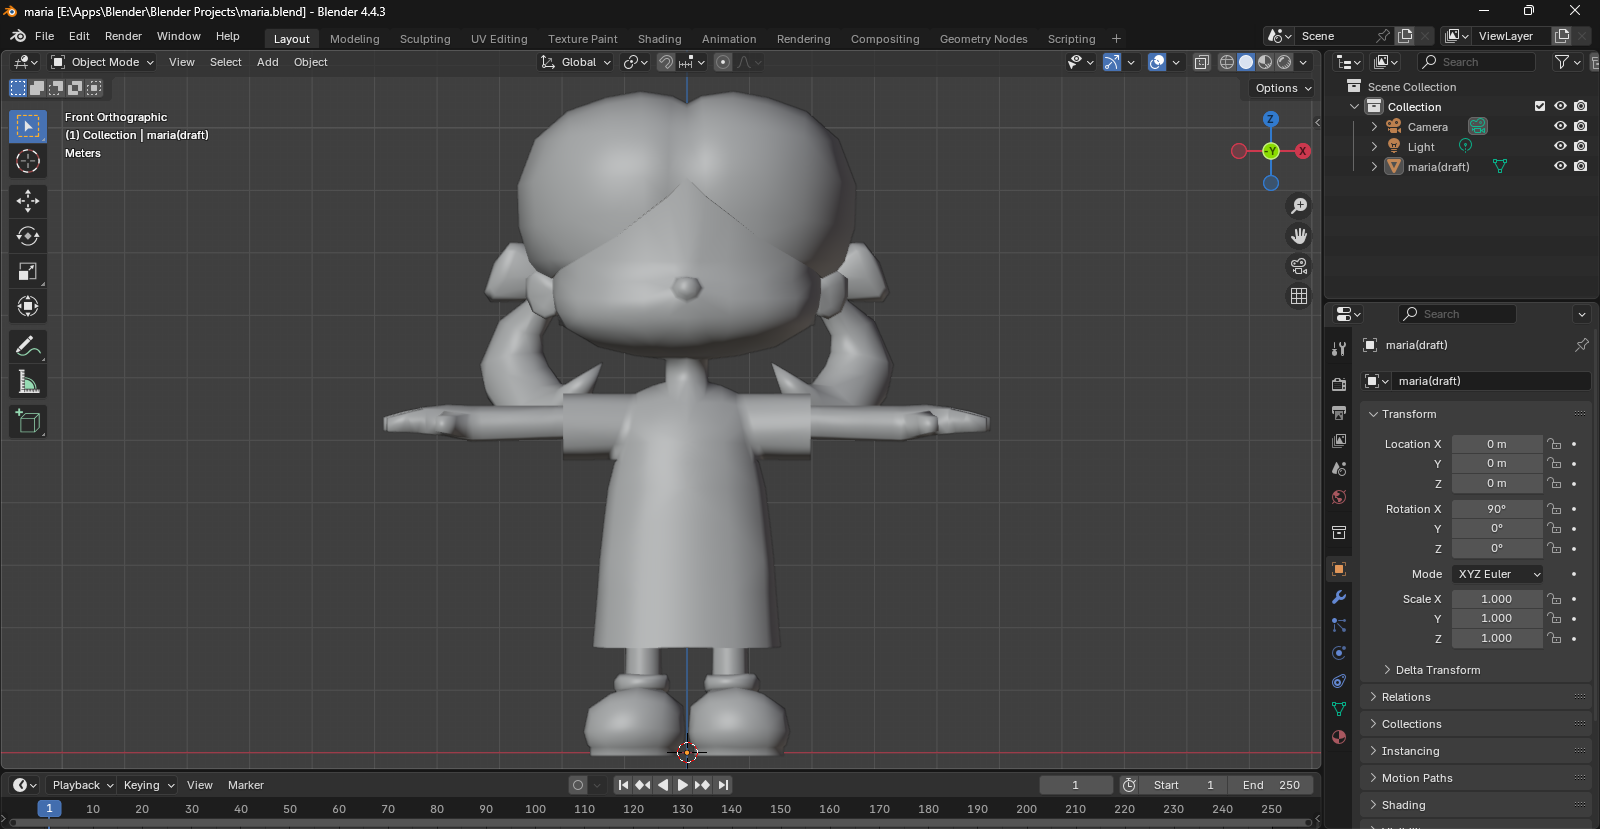
Task: Hide Light in viewport via eye icon
Action: point(1560,146)
